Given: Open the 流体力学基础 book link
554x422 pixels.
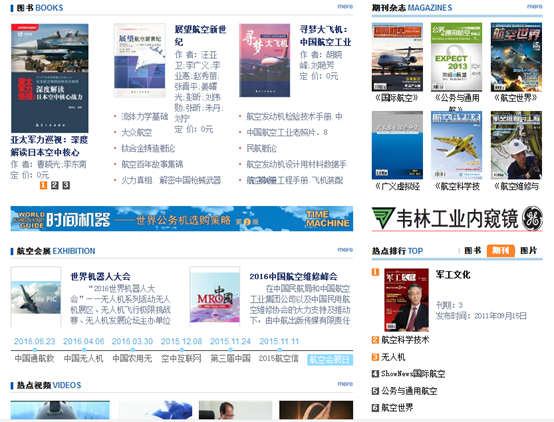Looking at the screenshot, I should pyautogui.click(x=145, y=117).
